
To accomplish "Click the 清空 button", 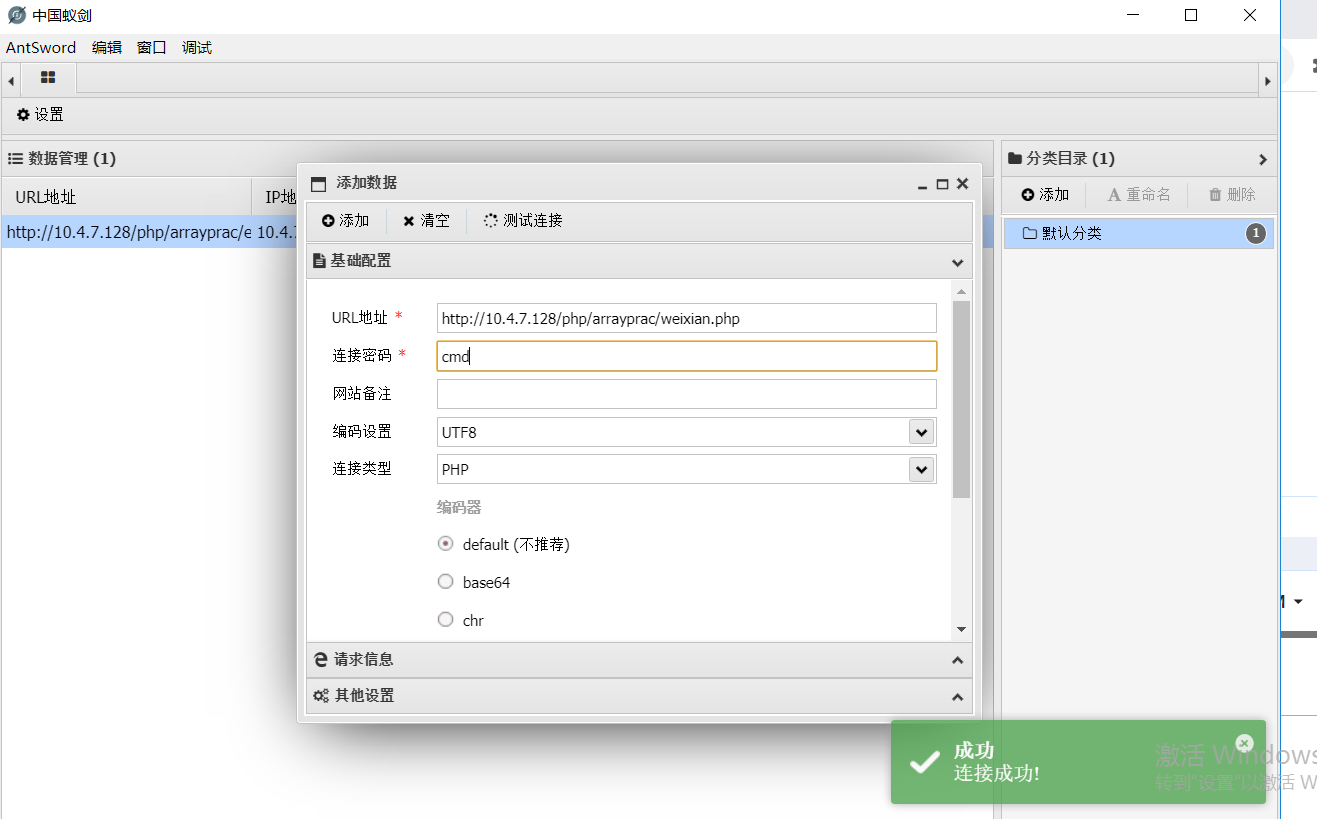I will [426, 221].
